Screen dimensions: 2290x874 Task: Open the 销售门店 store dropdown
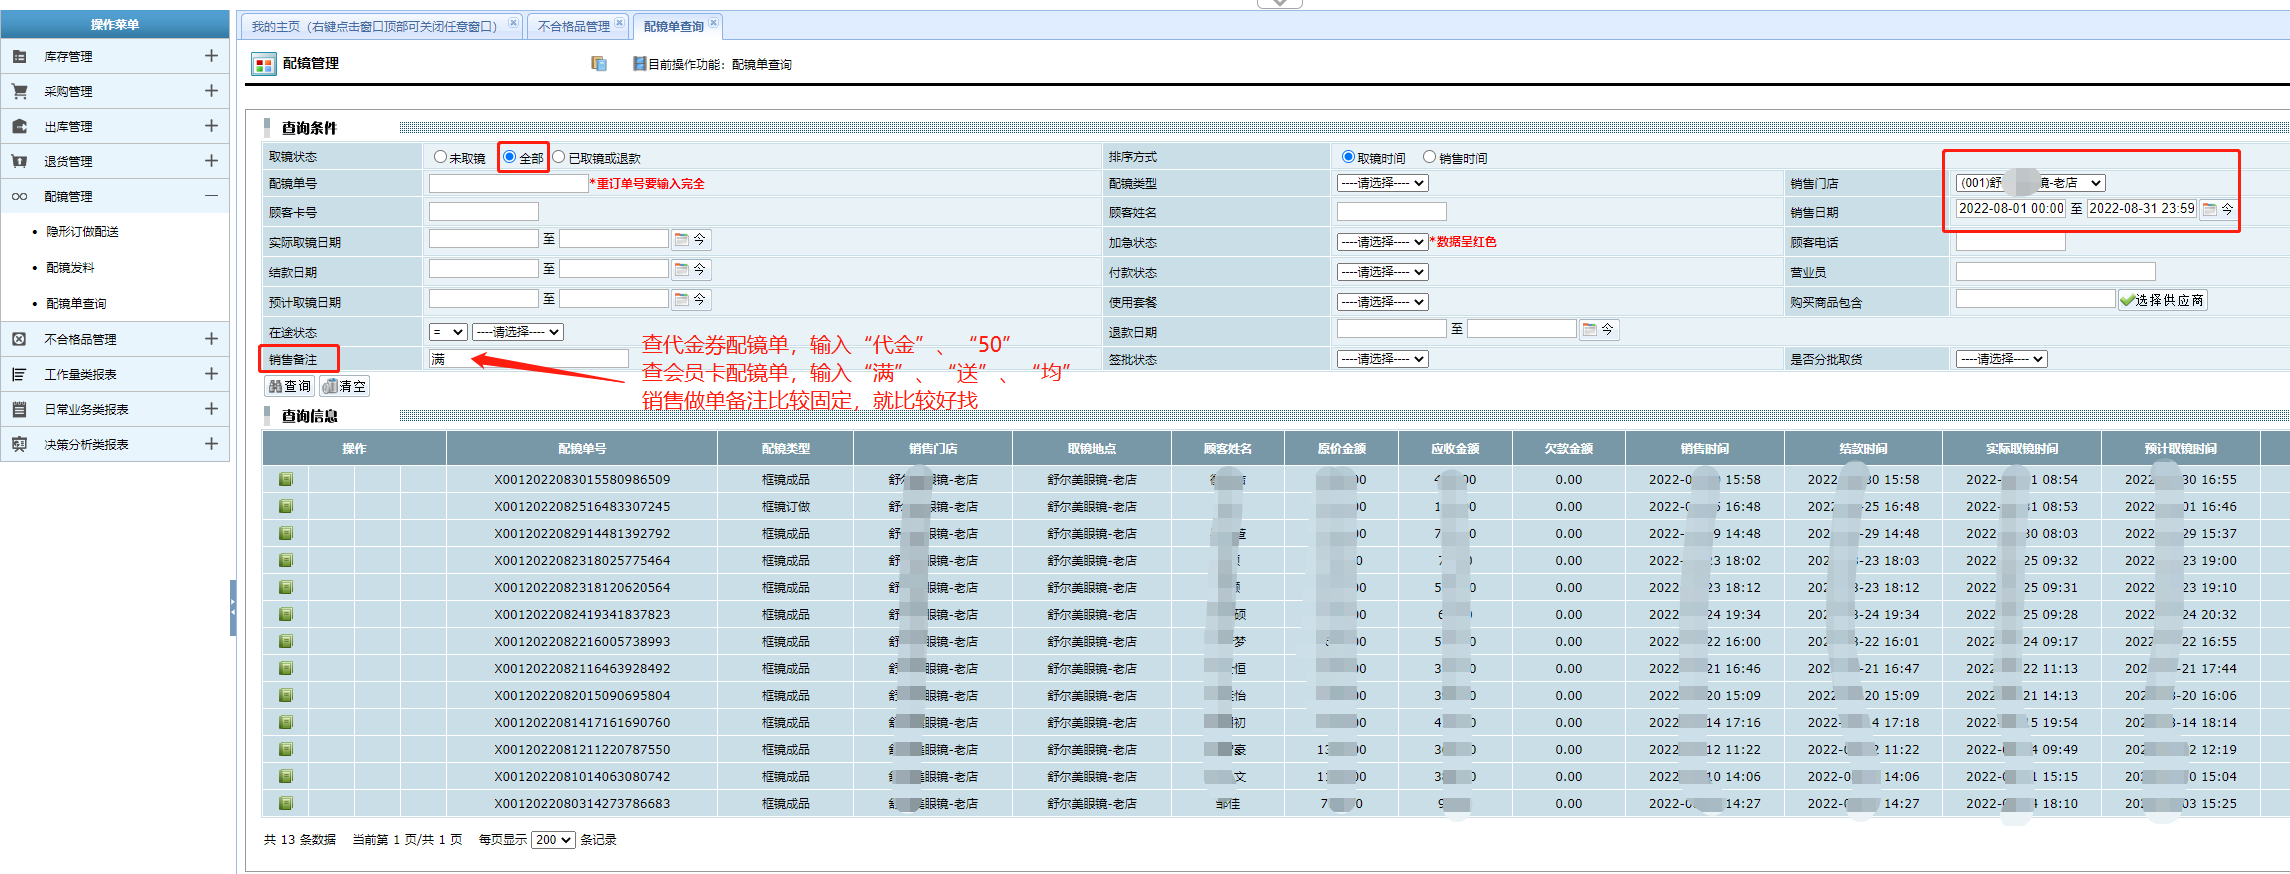click(2031, 183)
